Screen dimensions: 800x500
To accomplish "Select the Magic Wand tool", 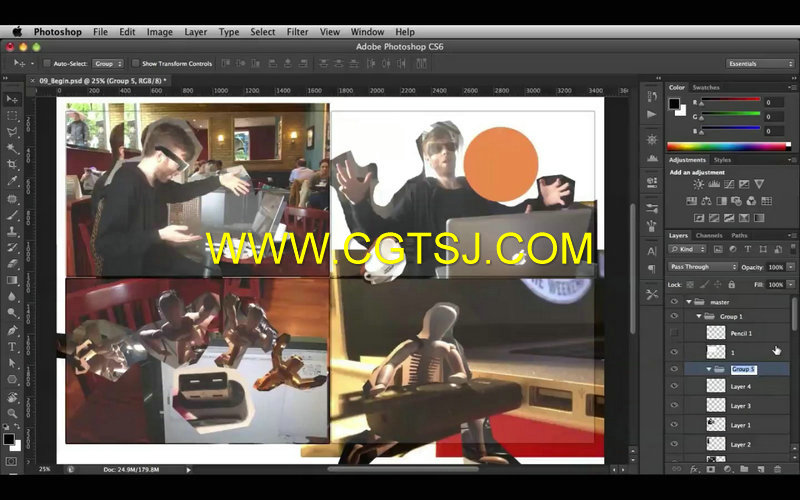I will tap(12, 148).
